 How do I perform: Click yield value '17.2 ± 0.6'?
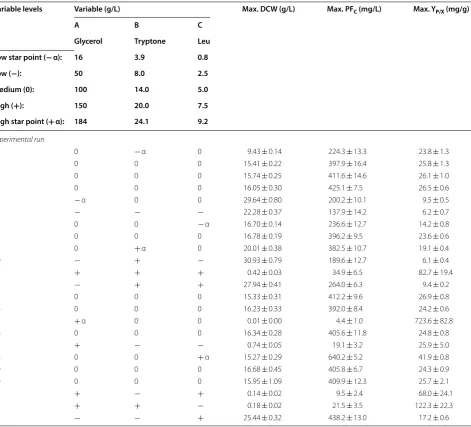[x=434, y=418]
